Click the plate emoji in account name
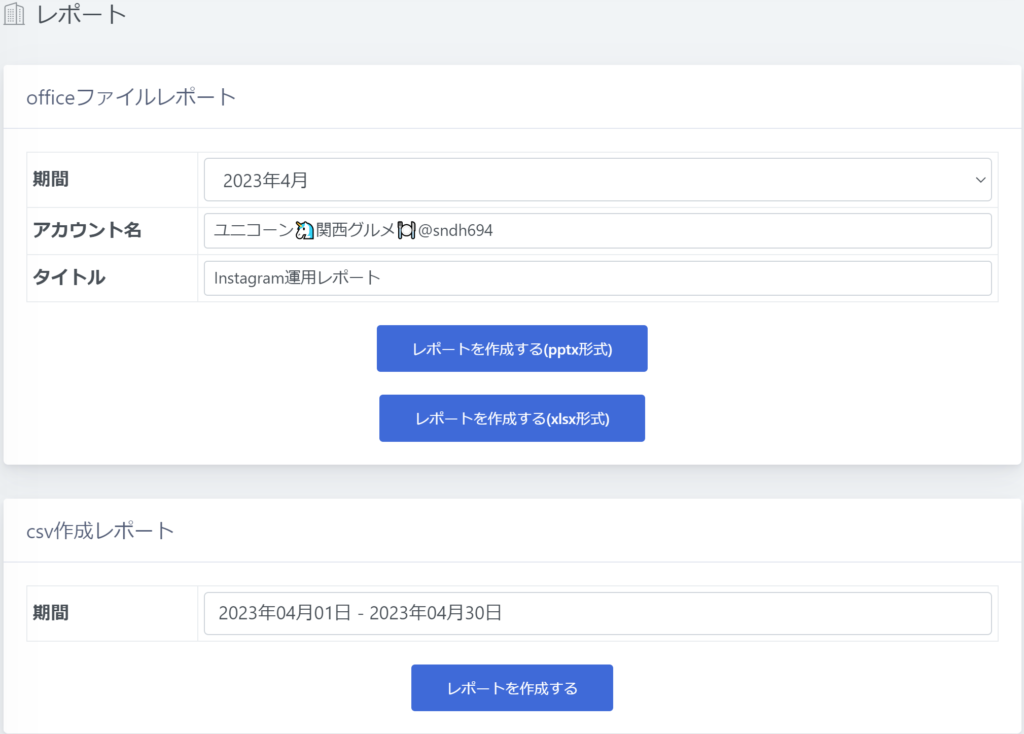The image size is (1024, 734). [x=406, y=231]
